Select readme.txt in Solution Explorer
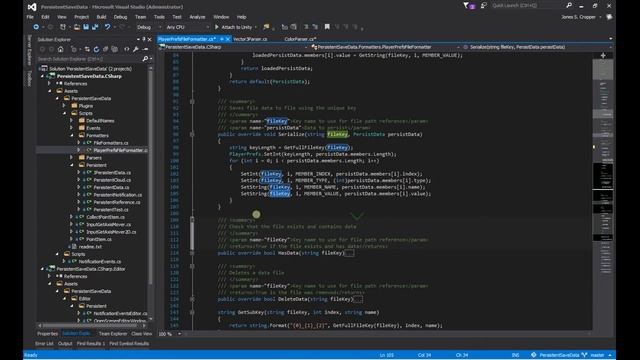This screenshot has width=640, height=360. (90, 247)
